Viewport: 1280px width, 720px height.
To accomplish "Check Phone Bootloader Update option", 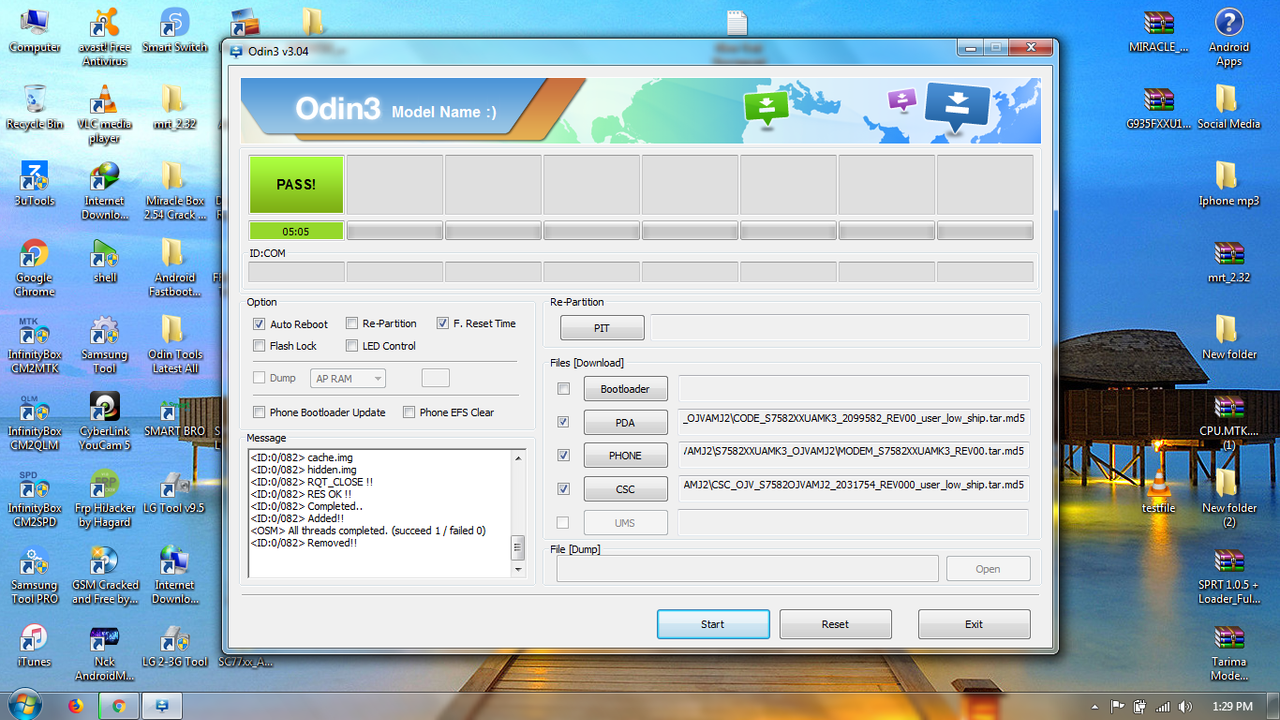I will pos(259,412).
